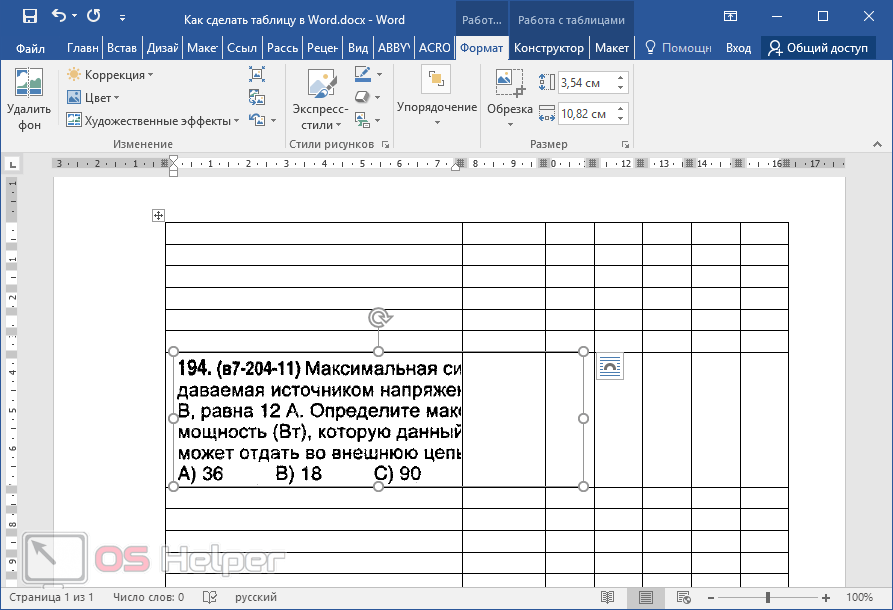This screenshot has width=893, height=610.
Task: Click the zoom slider in status bar
Action: pos(768,597)
